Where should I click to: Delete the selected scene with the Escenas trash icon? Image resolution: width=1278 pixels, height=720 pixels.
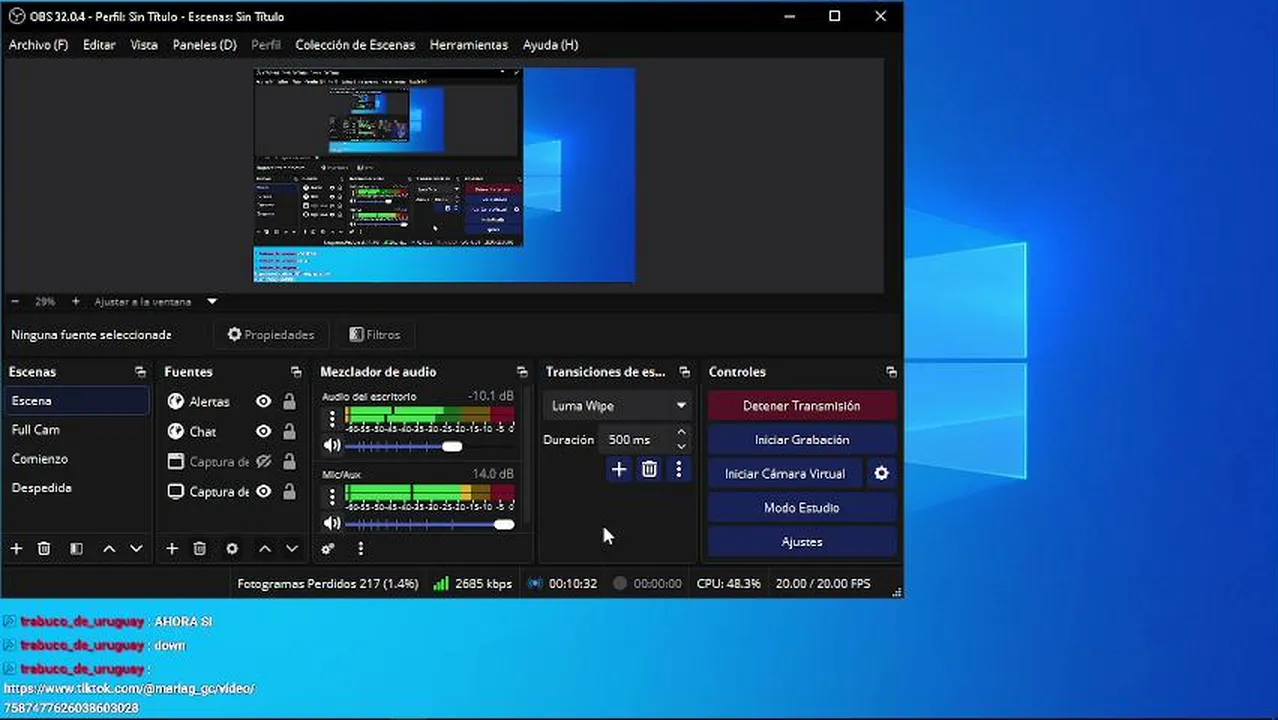click(x=44, y=549)
